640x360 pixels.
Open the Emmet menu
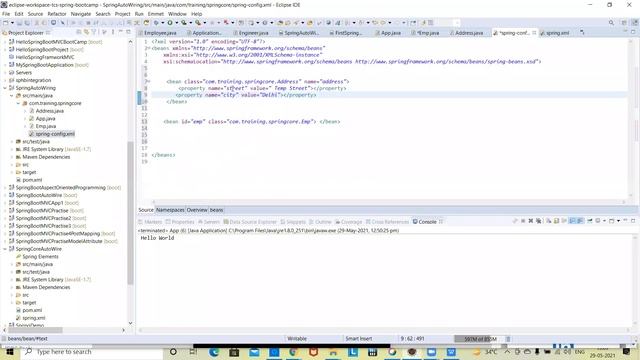pos(156,14)
